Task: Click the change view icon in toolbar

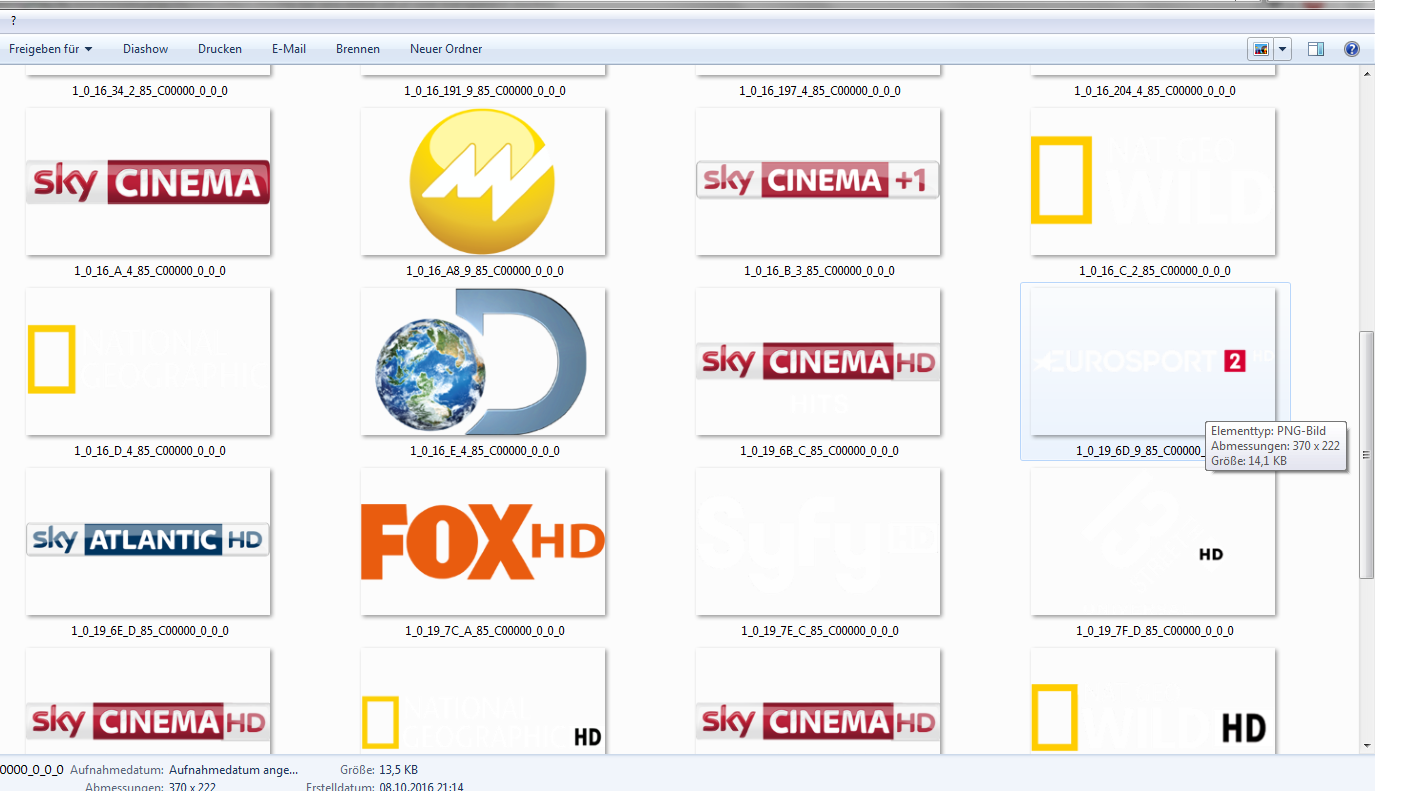Action: (x=1260, y=49)
